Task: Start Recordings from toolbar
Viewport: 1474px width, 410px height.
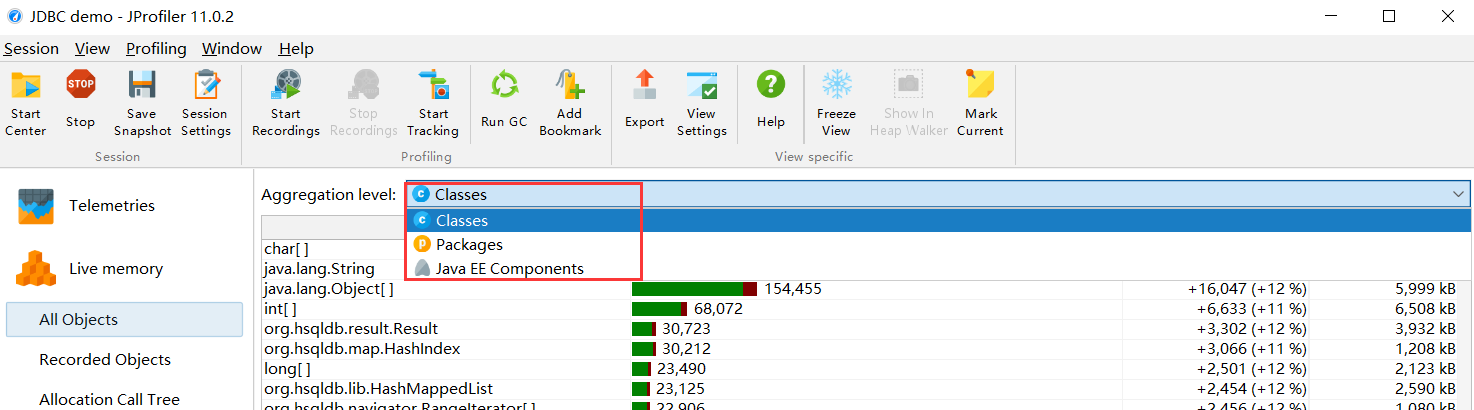Action: 286,103
